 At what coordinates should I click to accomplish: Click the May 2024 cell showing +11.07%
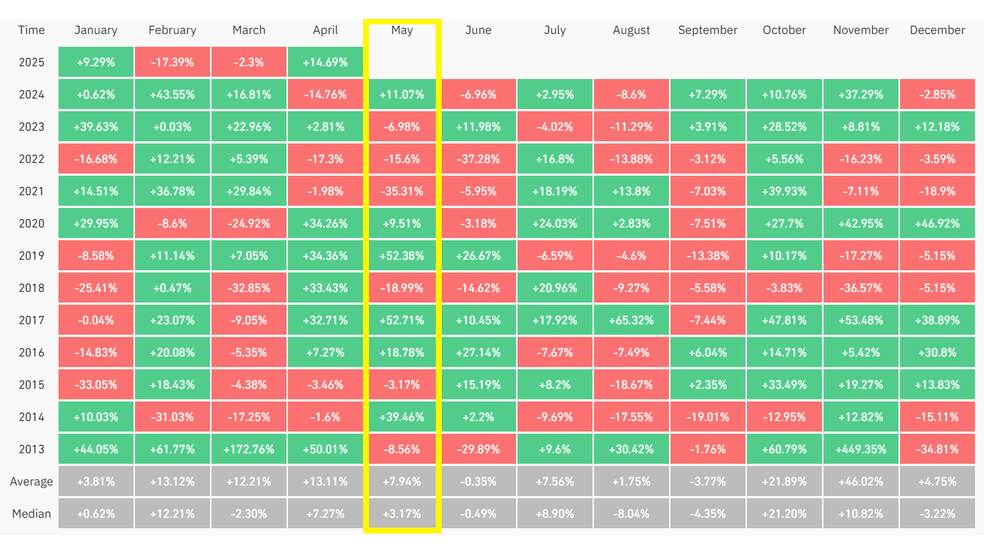(402, 95)
